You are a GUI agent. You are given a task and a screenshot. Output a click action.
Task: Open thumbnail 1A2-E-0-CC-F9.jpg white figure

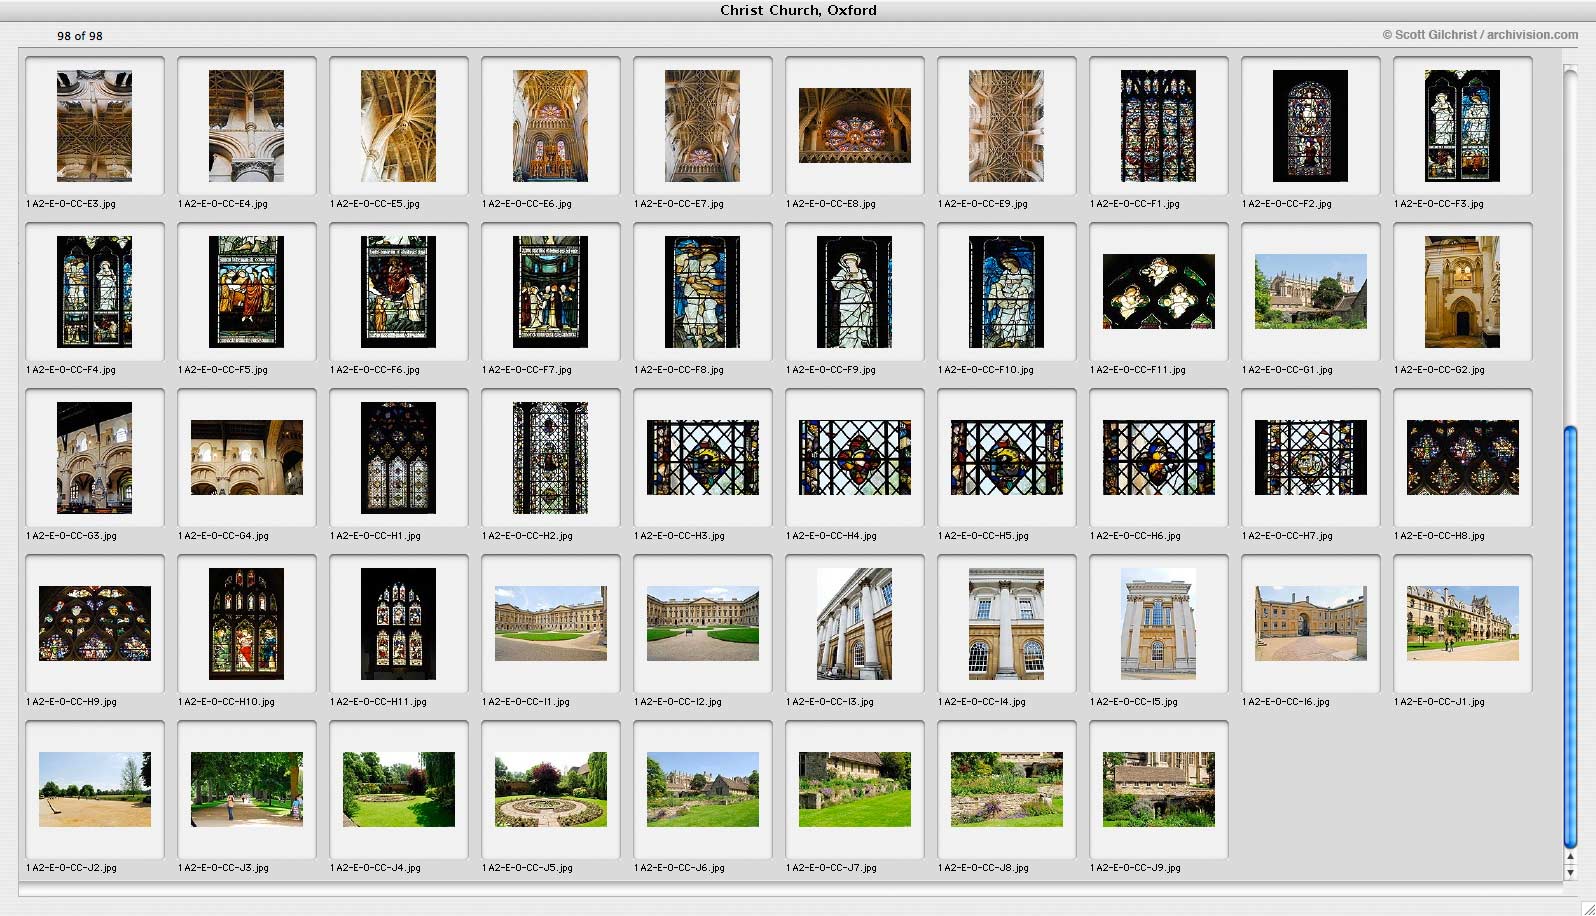[x=855, y=292]
